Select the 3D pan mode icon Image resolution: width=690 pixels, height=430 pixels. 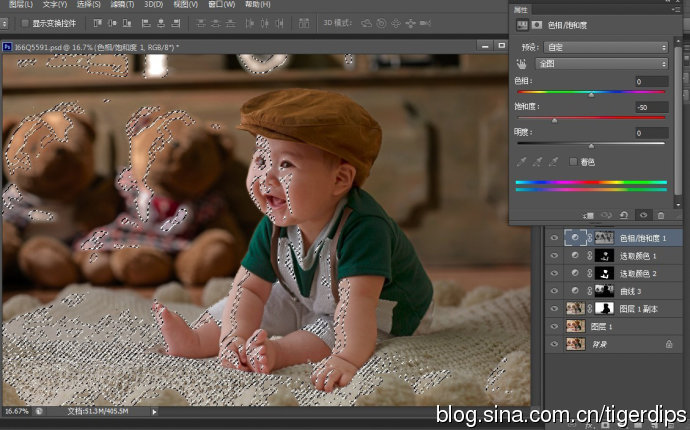396,23
